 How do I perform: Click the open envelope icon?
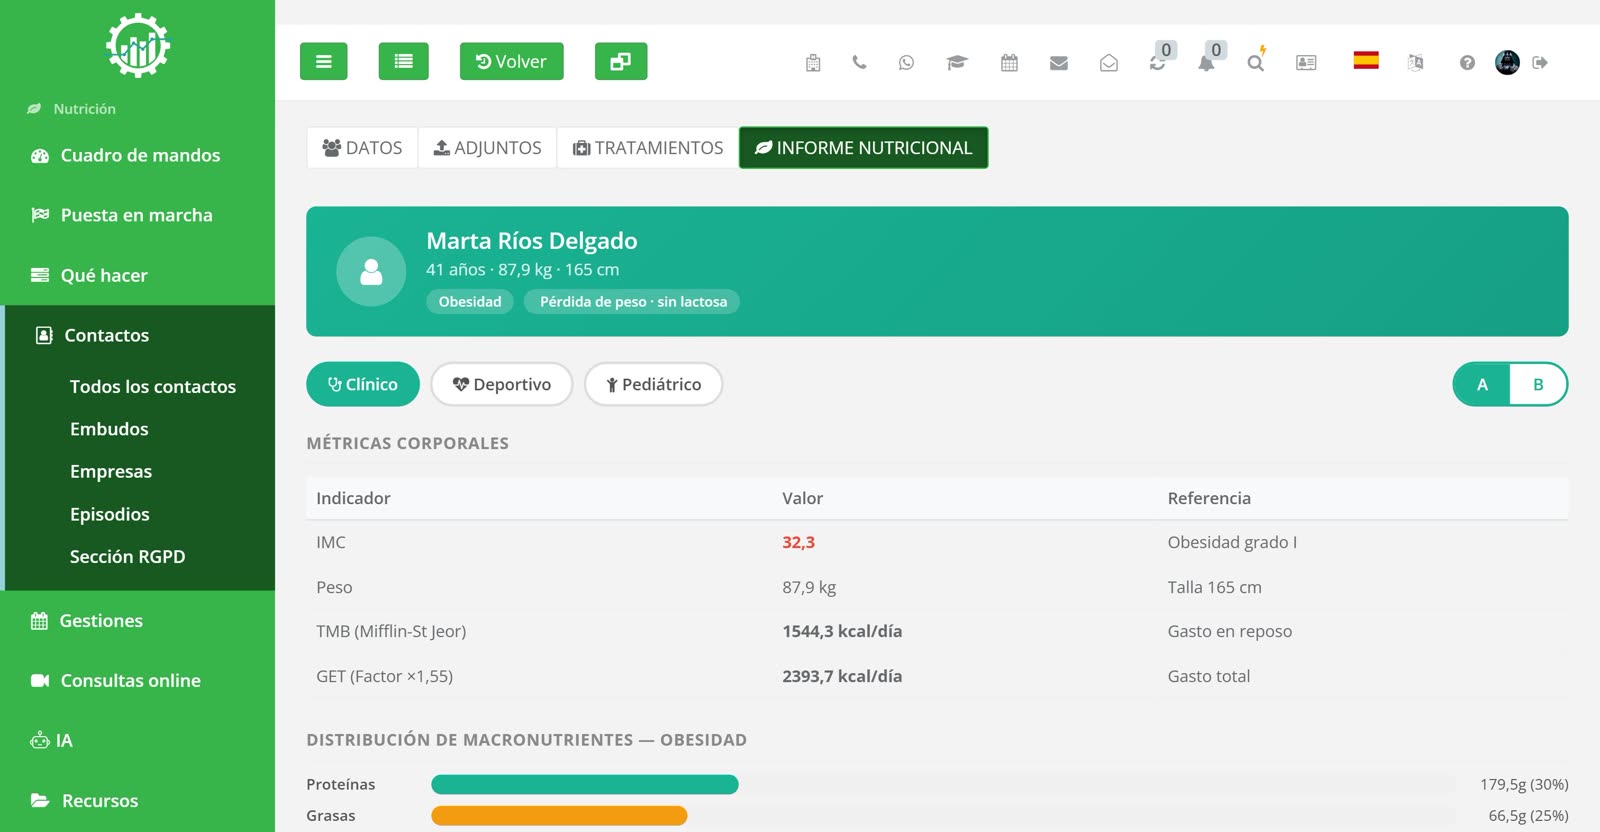(x=1109, y=63)
